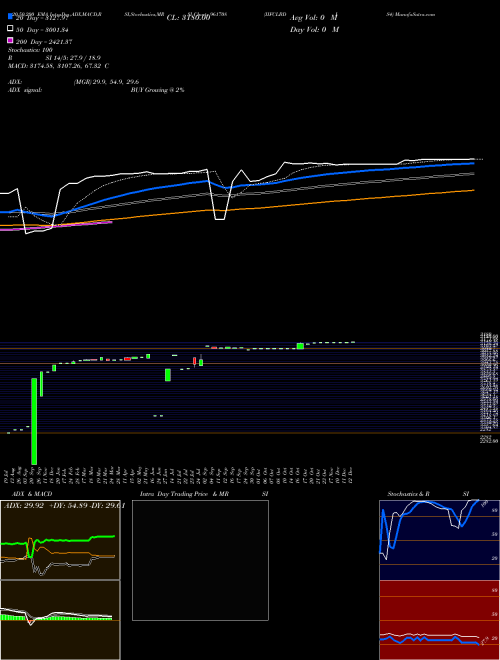Image resolution: width=500 pixels, height=660 pixels.
Task: Click the 'ADX signal:' label
Action: (x=25, y=90)
